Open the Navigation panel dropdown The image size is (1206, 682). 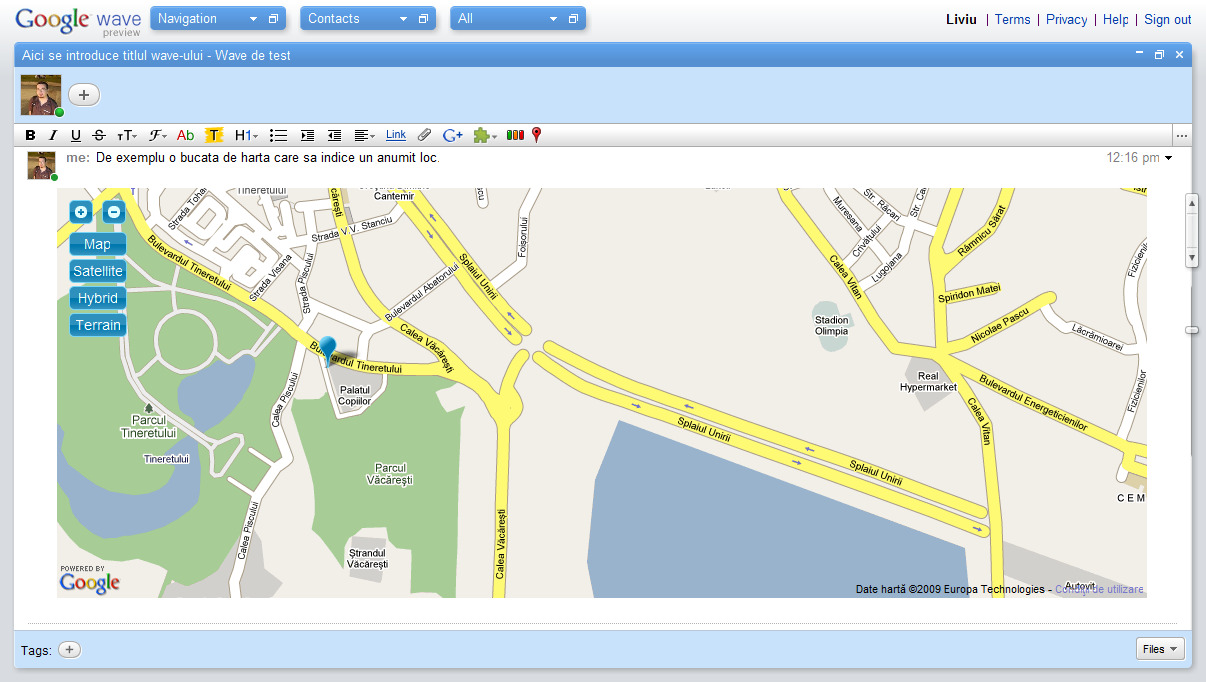(x=253, y=19)
